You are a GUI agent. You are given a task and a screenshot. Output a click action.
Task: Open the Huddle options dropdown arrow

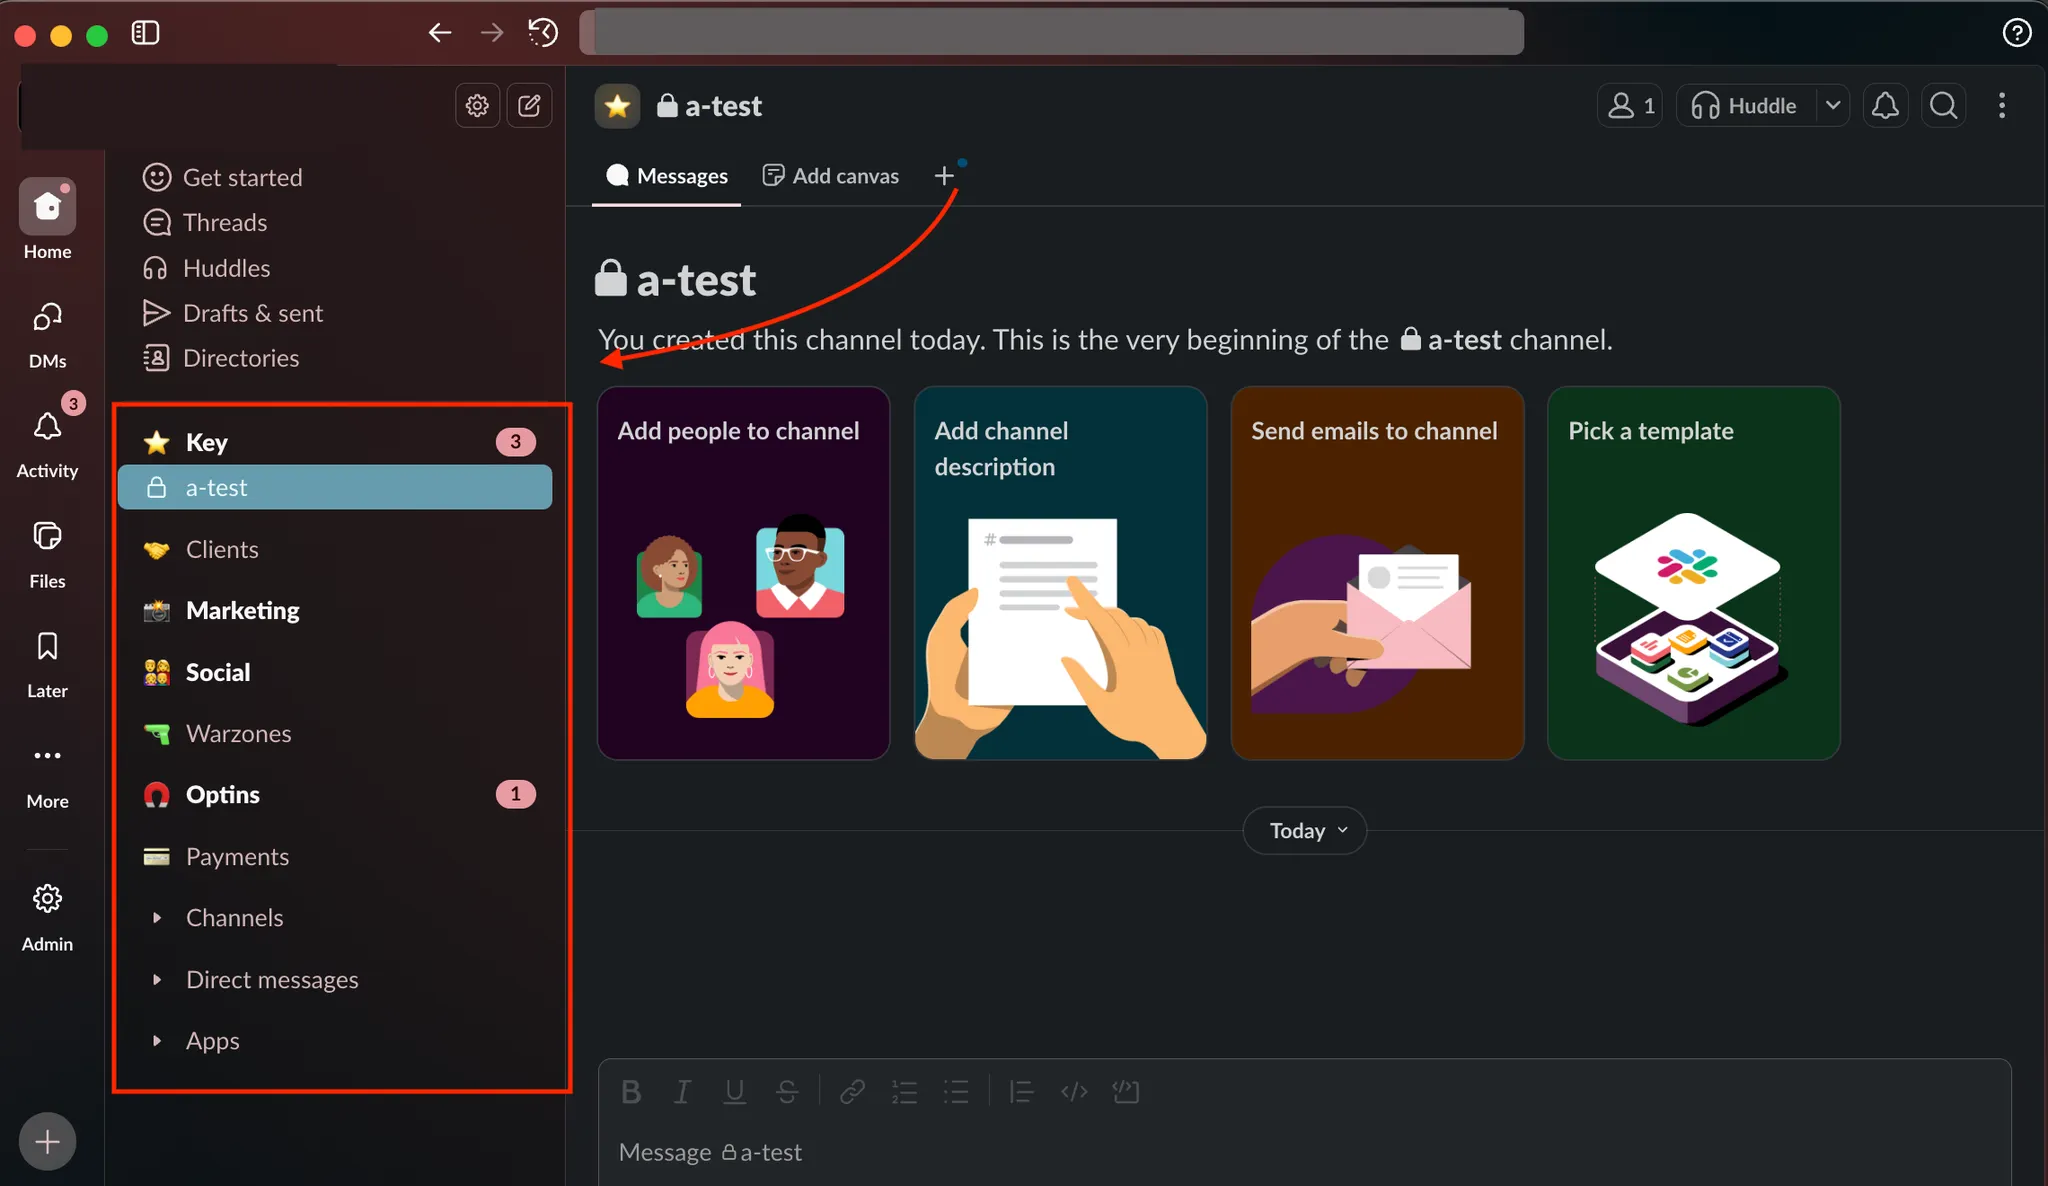[x=1832, y=105]
